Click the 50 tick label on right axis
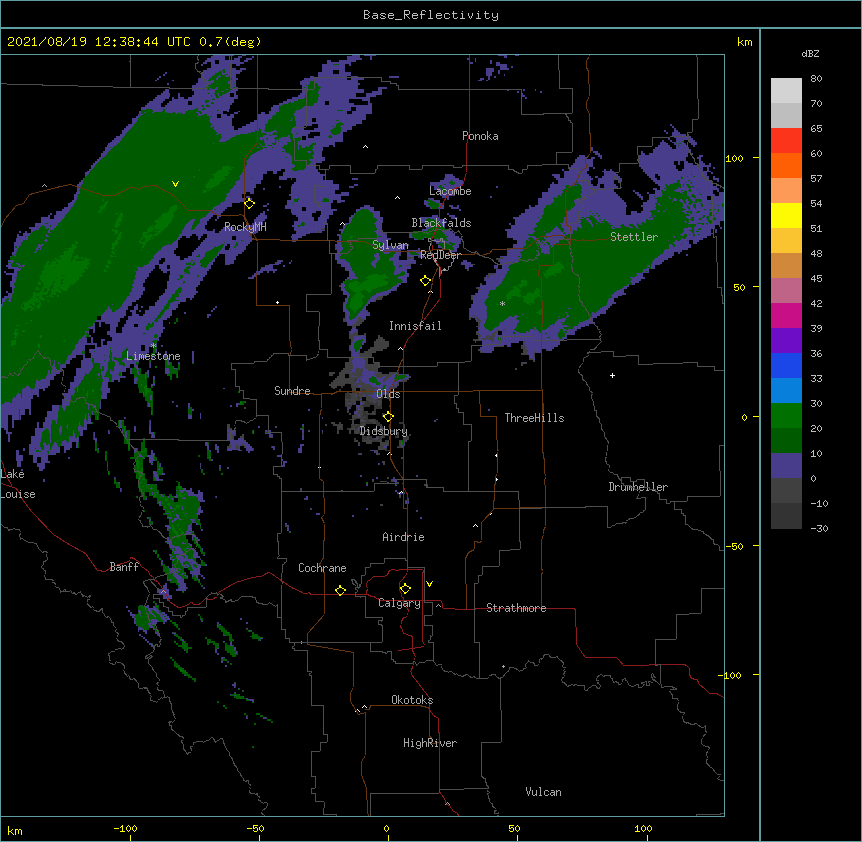The height and width of the screenshot is (842, 862). (x=739, y=287)
